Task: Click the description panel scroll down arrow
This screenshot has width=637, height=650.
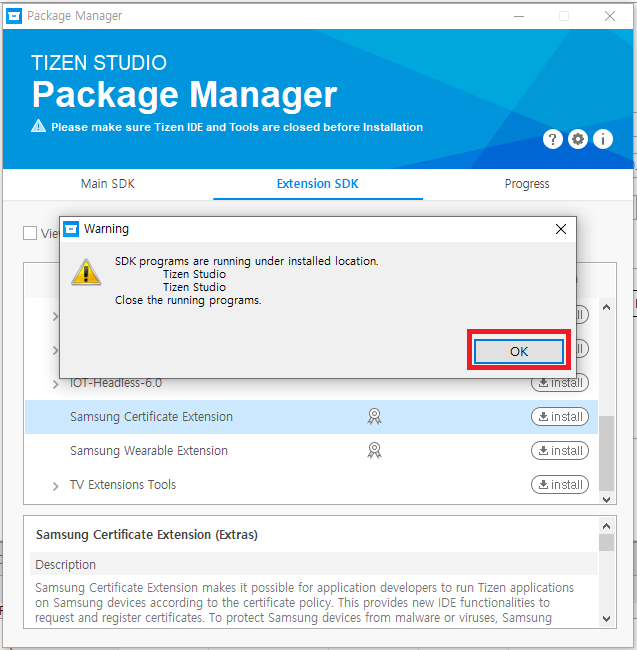Action: pos(606,618)
